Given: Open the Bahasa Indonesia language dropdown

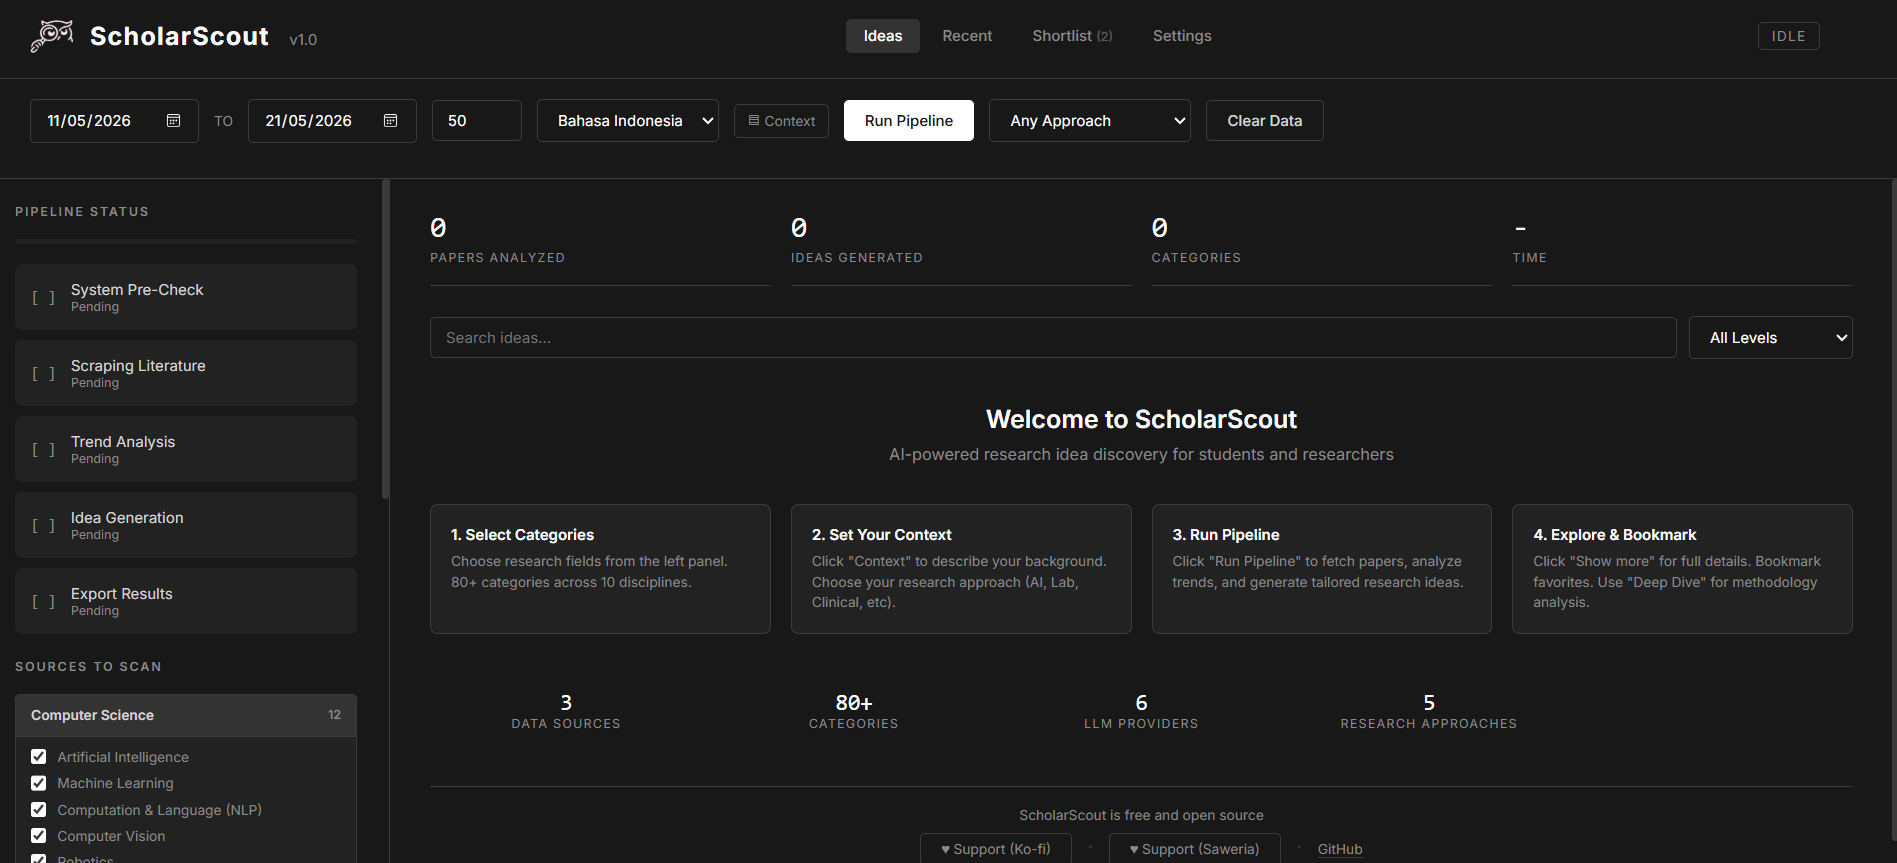Looking at the screenshot, I should (628, 121).
